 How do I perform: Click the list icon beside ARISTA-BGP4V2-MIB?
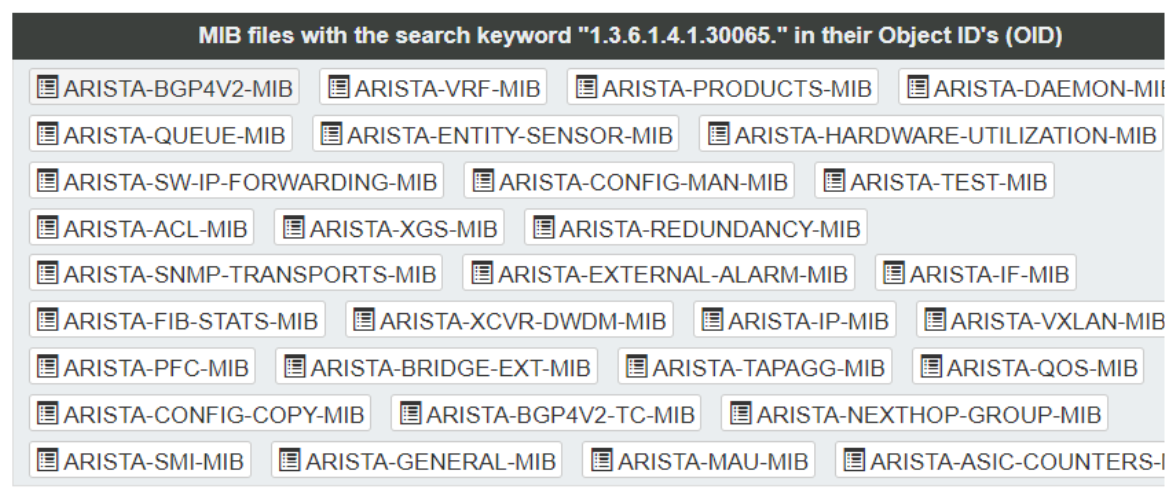(48, 88)
